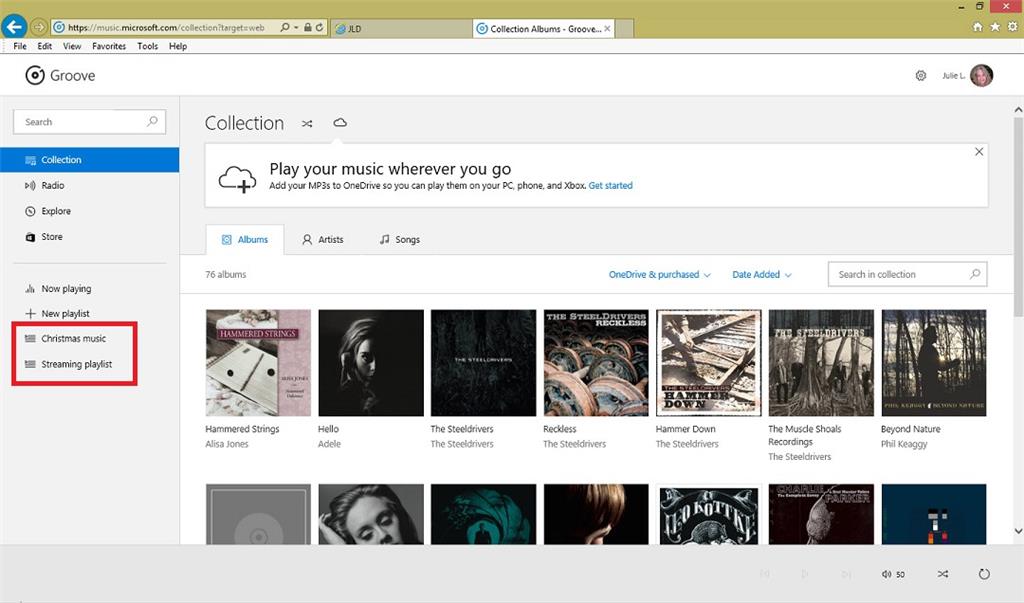This screenshot has width=1024, height=603.
Task: Switch to the Artists tab
Action: 323,240
